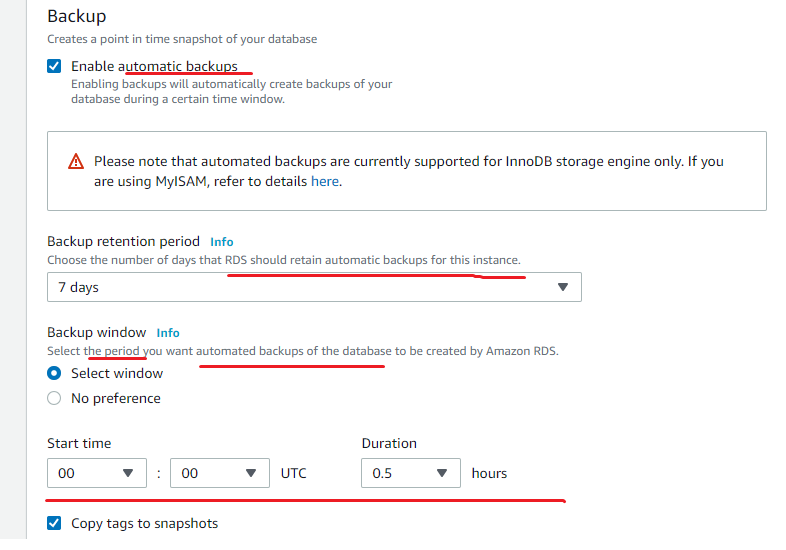Click the Backup window field label
The width and height of the screenshot is (786, 550).
click(97, 332)
